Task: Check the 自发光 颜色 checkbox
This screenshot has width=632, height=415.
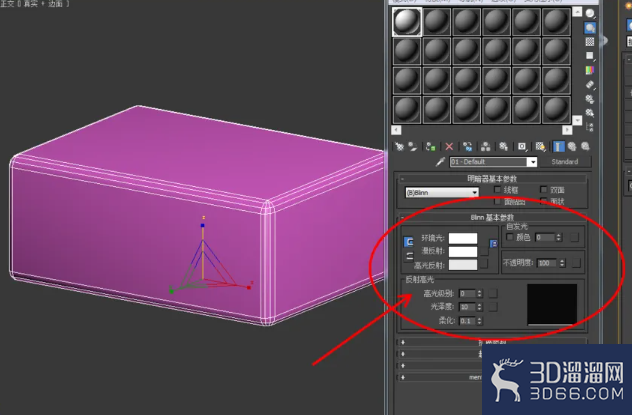Action: pos(509,237)
